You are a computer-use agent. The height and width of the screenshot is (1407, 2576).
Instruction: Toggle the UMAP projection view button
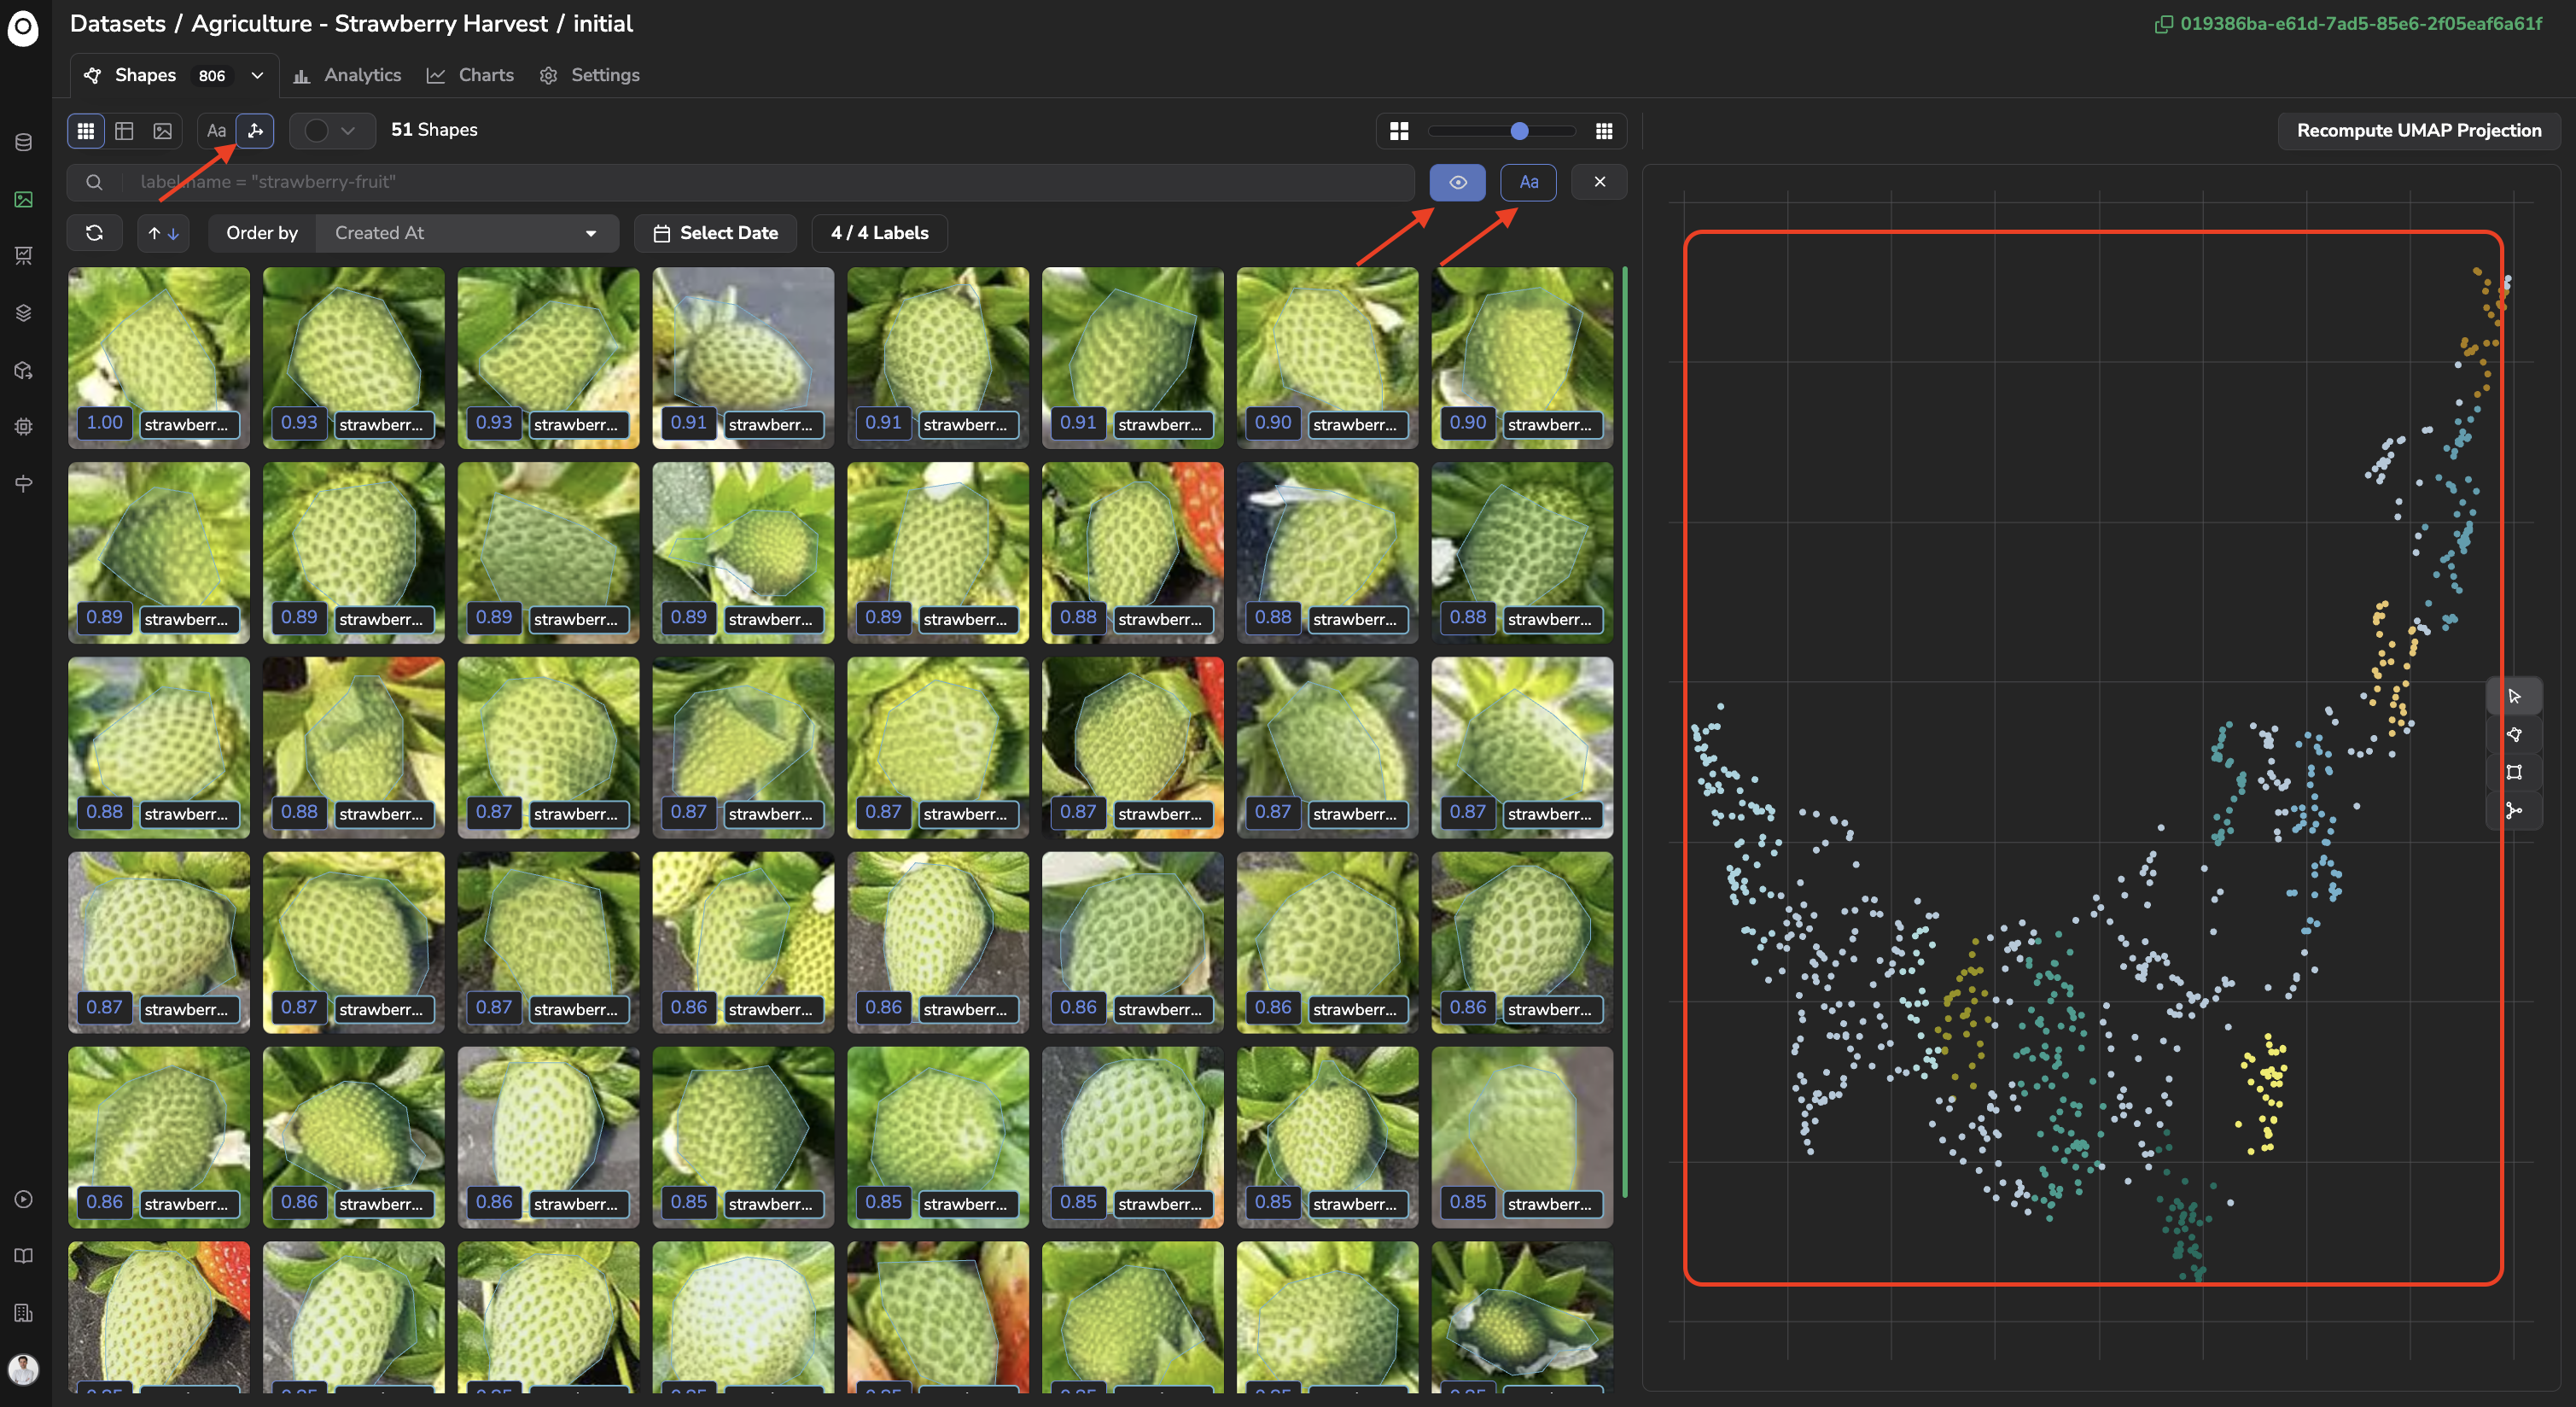click(255, 131)
